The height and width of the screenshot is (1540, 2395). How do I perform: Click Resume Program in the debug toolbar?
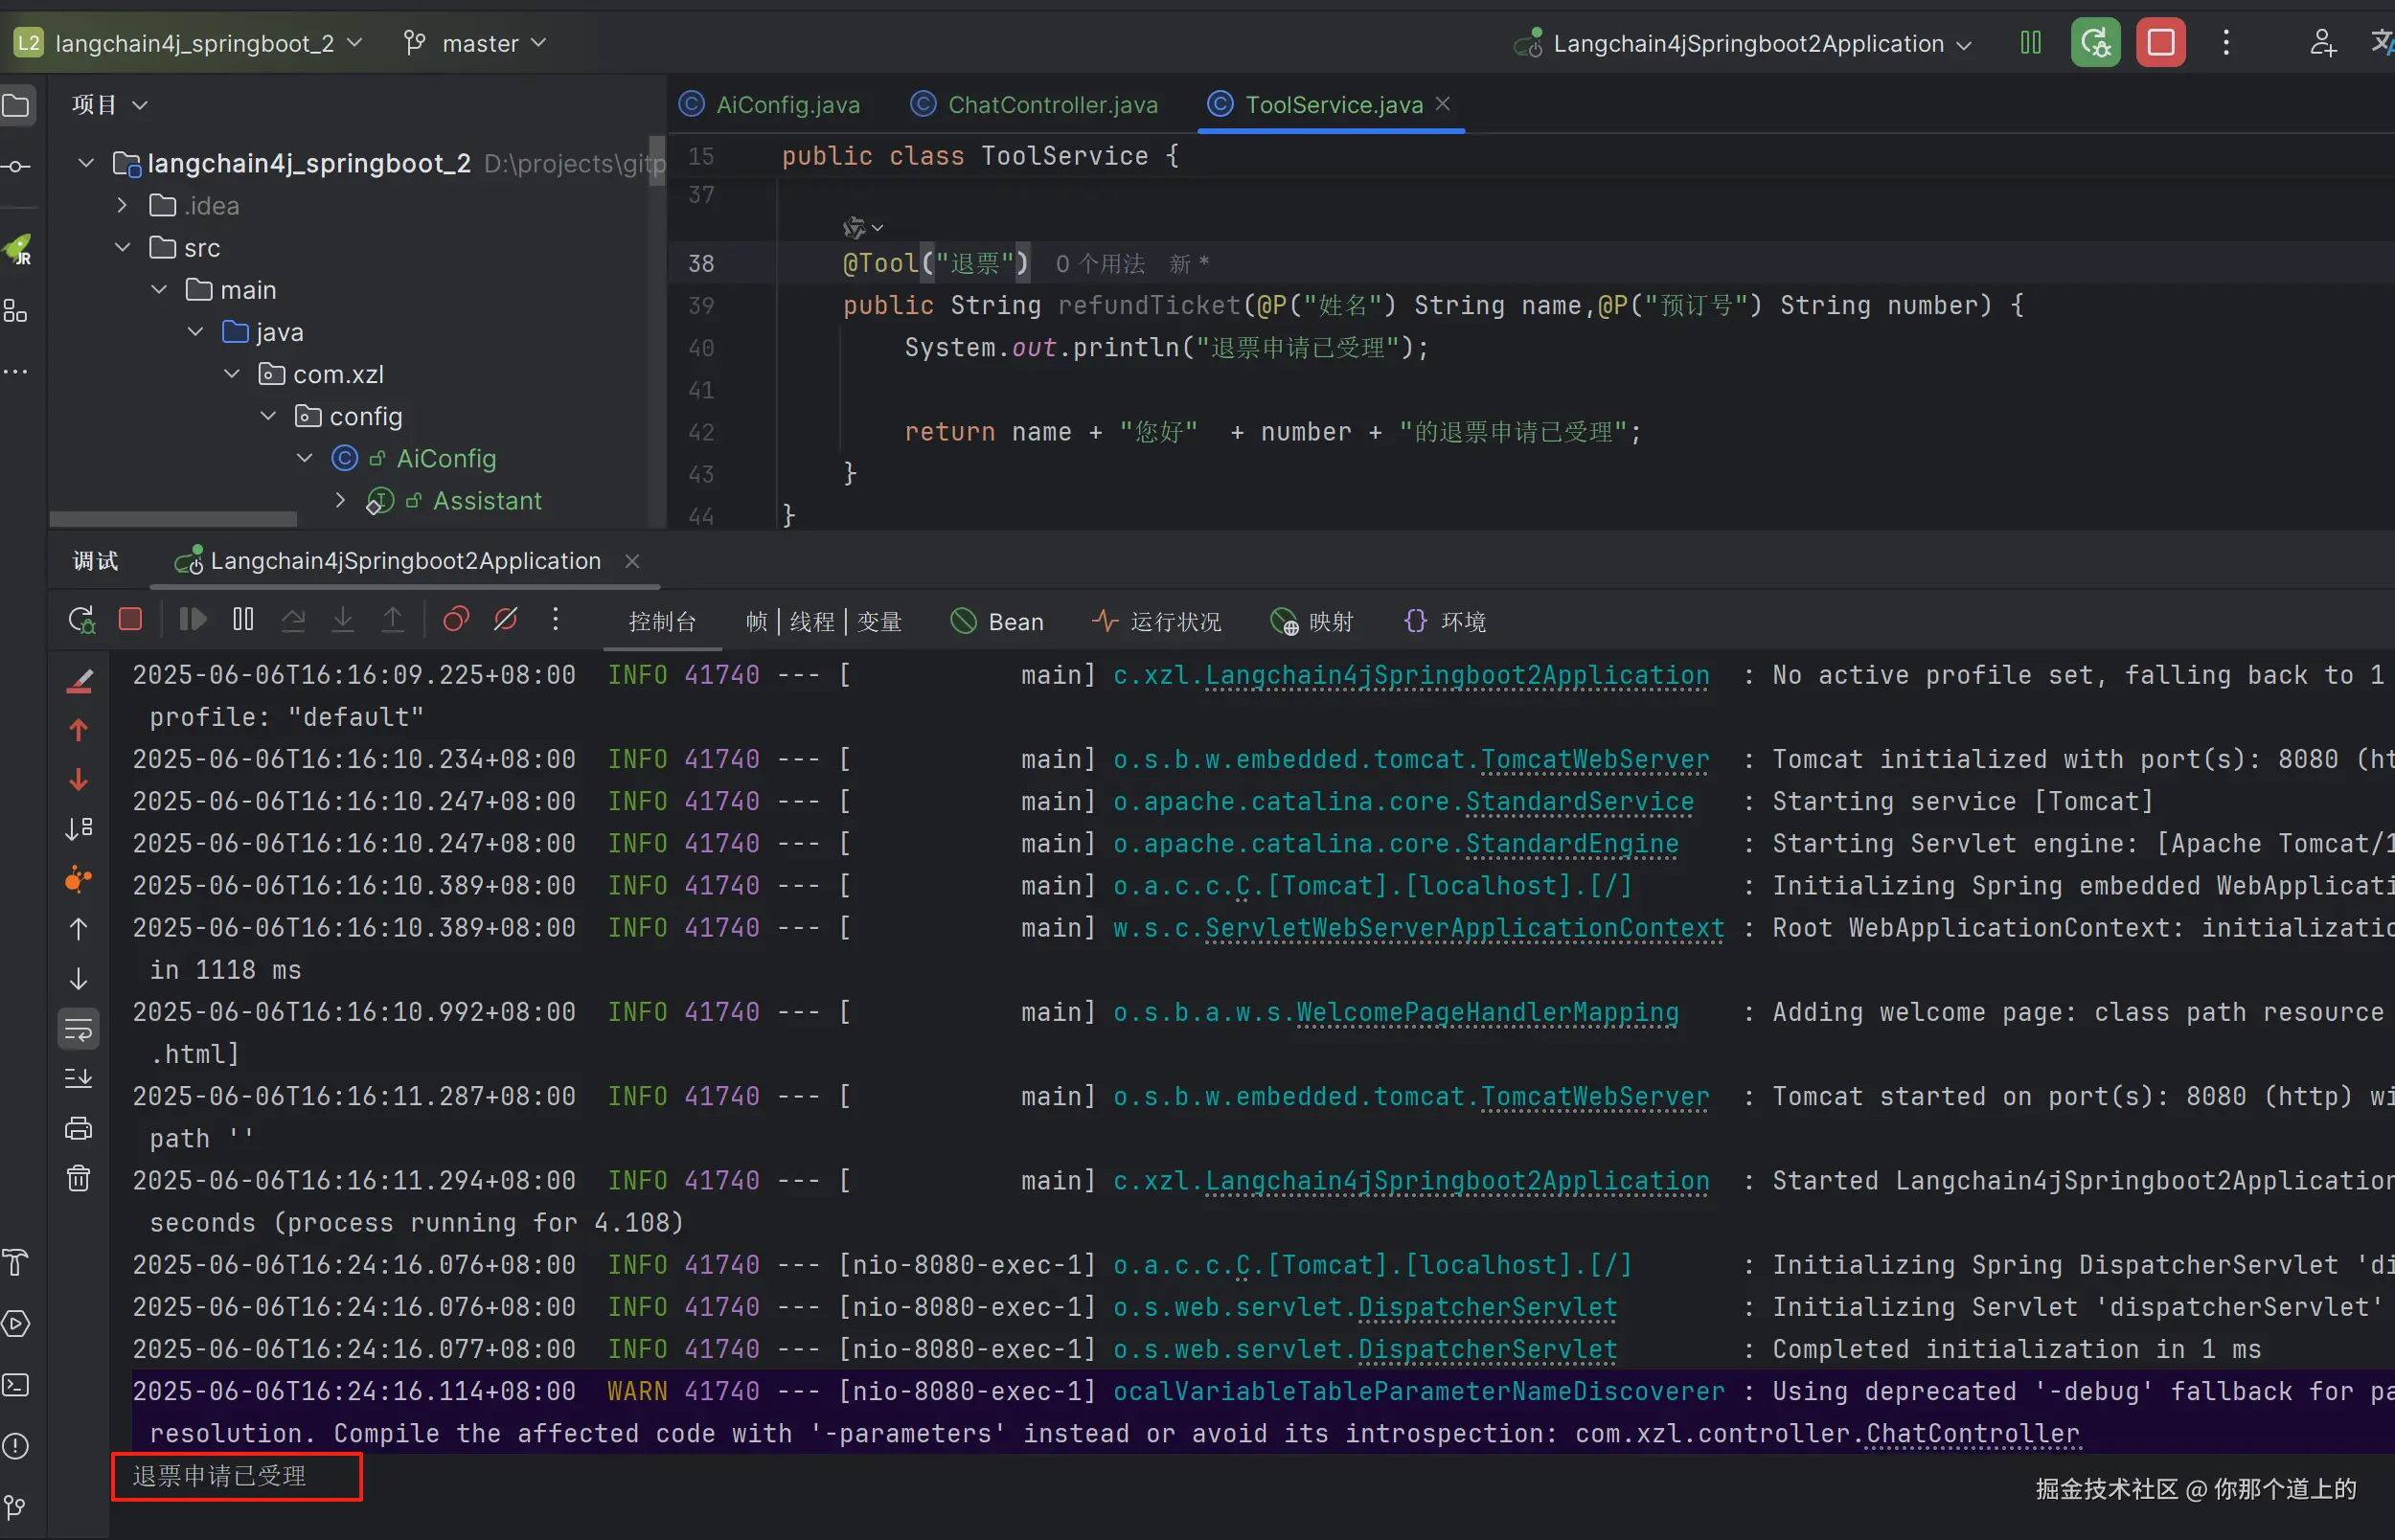[192, 620]
